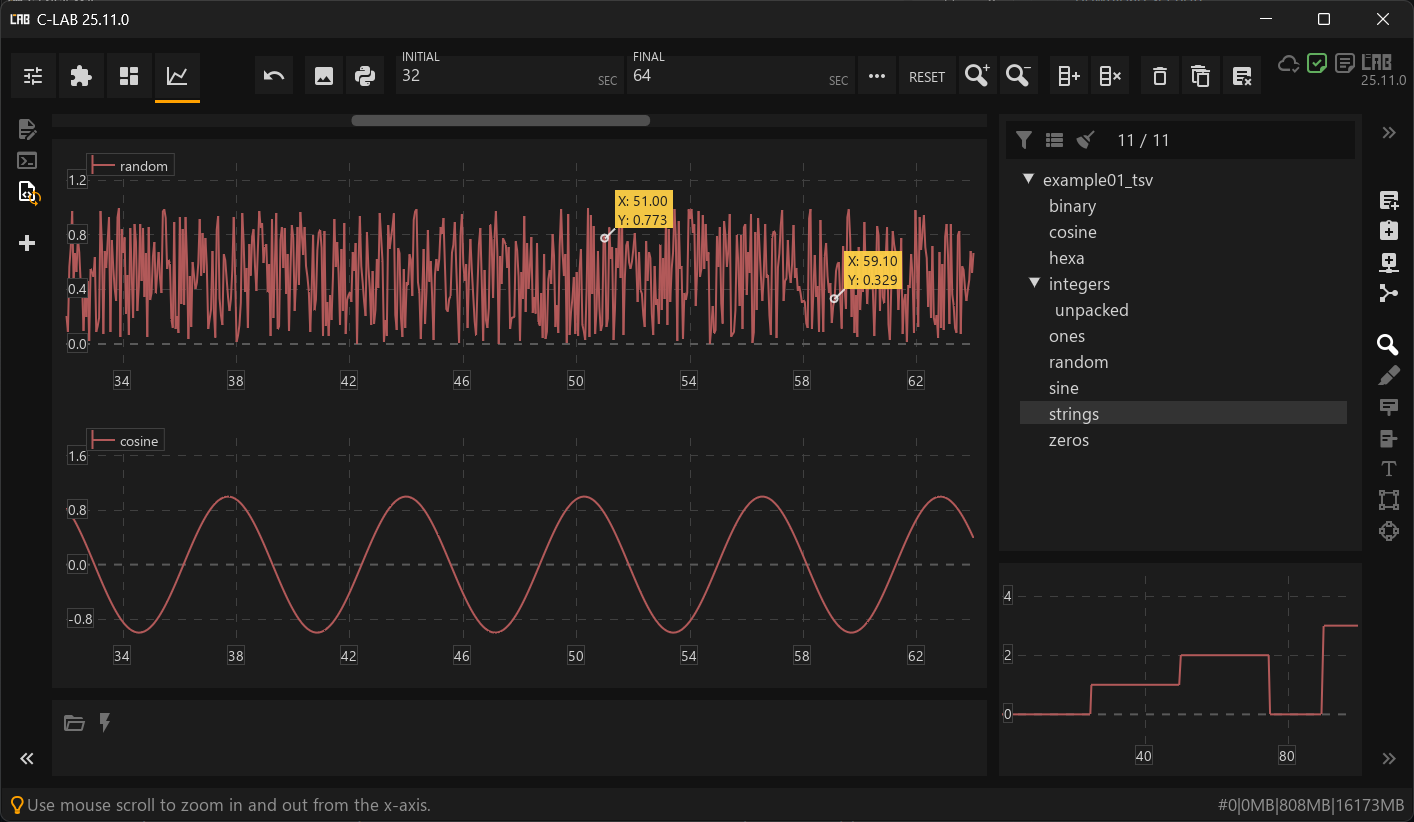Collapse the example01_tsv tree node
The image size is (1414, 822).
1028,180
